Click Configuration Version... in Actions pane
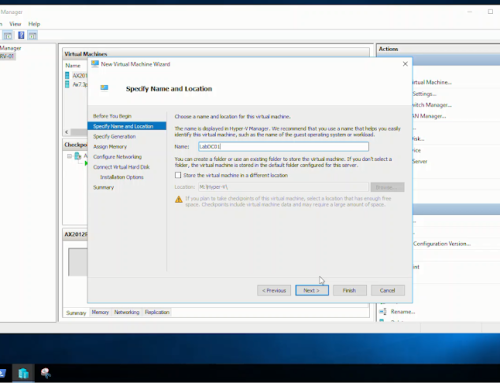This screenshot has width=500, height=383. point(442,244)
